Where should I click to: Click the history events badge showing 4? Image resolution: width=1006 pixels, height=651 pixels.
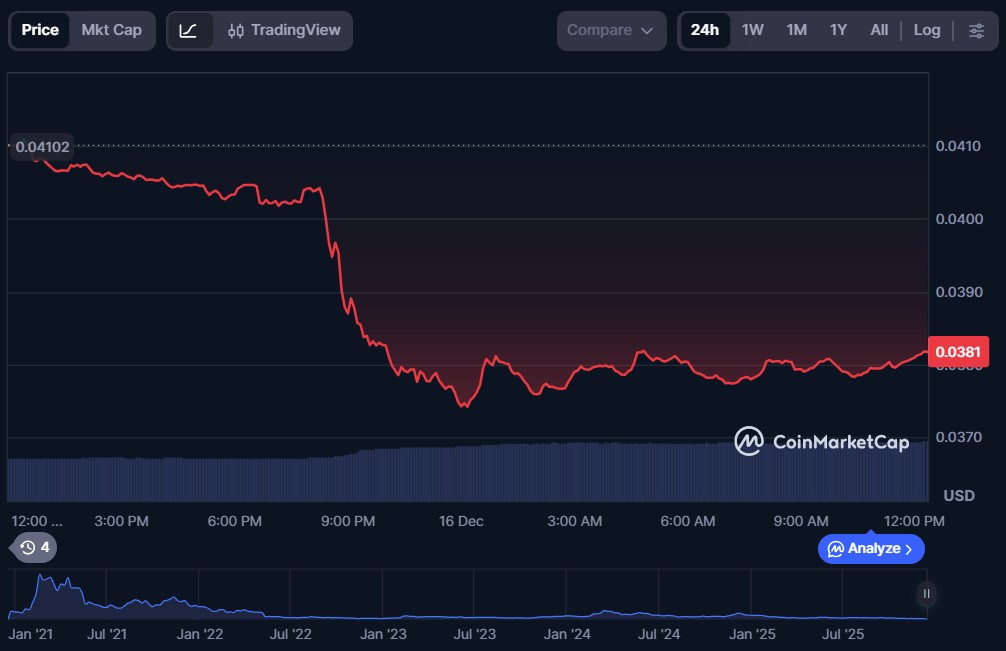[35, 547]
